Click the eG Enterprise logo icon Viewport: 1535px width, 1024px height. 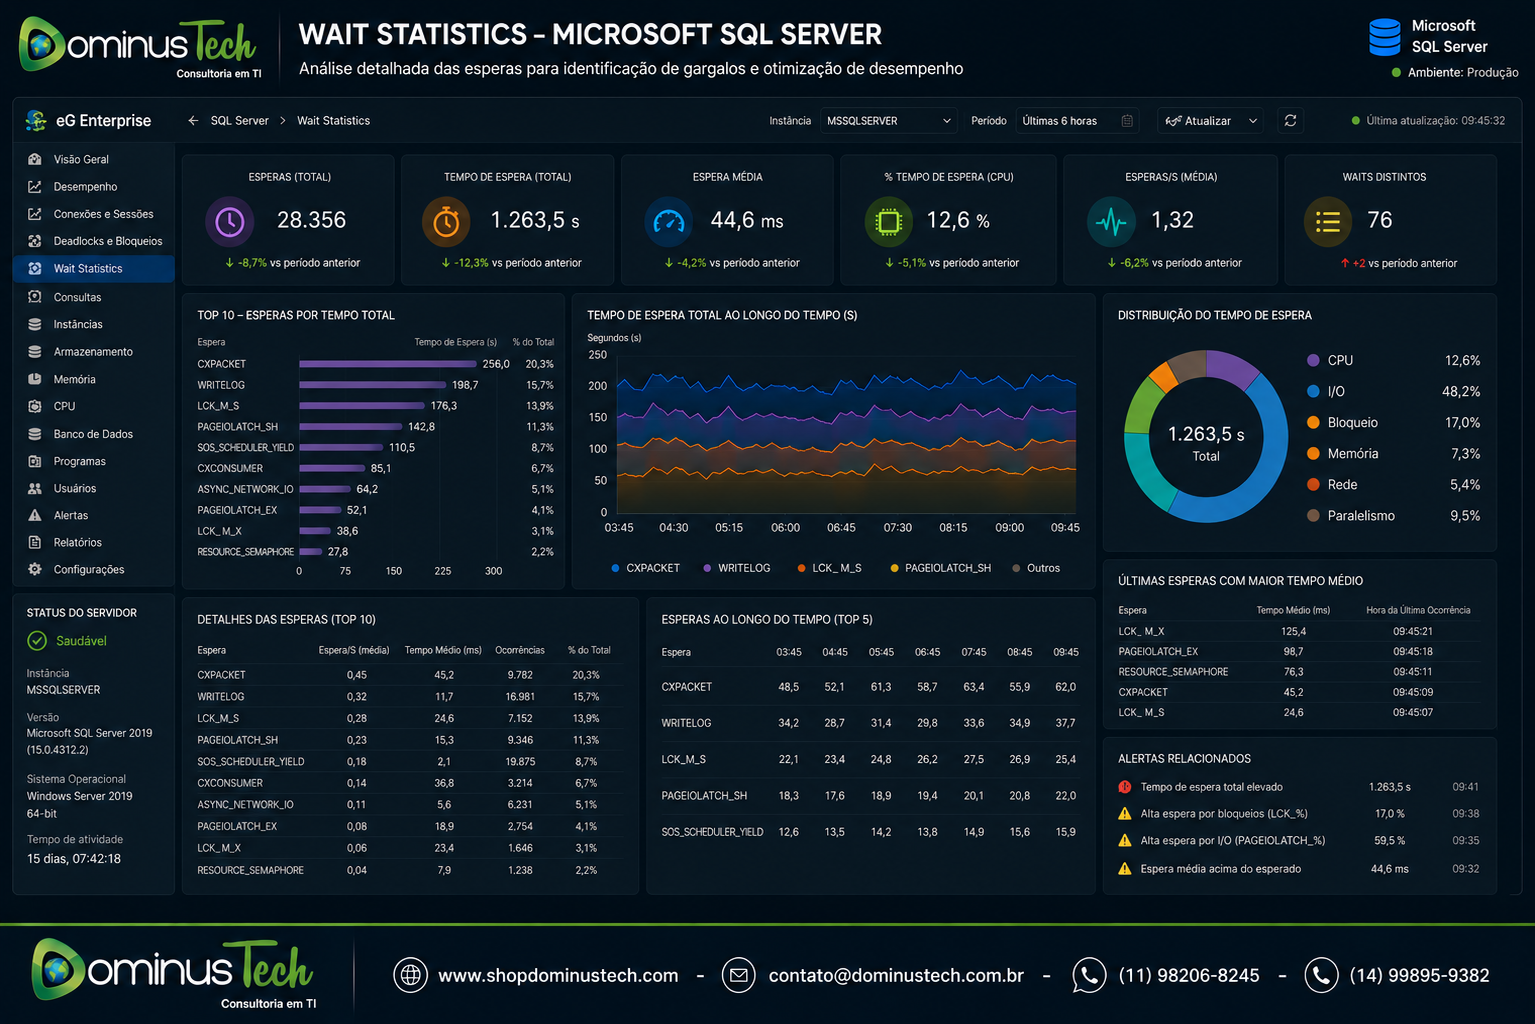coord(37,120)
